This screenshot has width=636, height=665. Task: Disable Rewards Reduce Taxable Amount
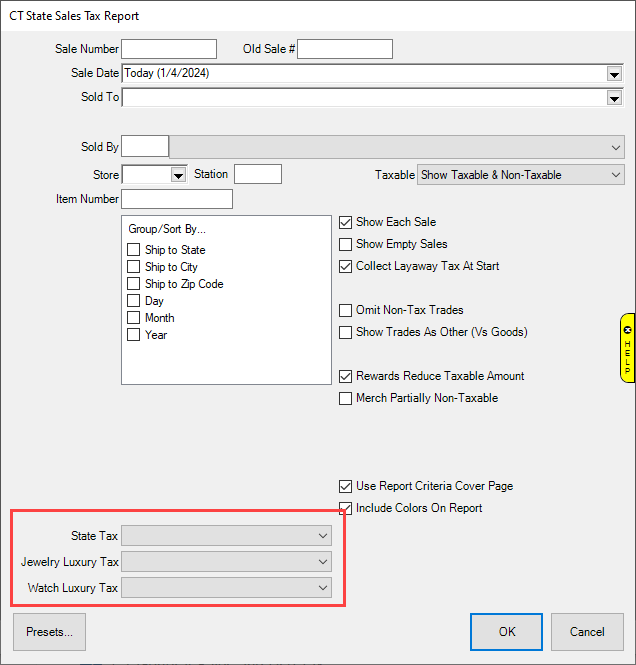pyautogui.click(x=346, y=376)
